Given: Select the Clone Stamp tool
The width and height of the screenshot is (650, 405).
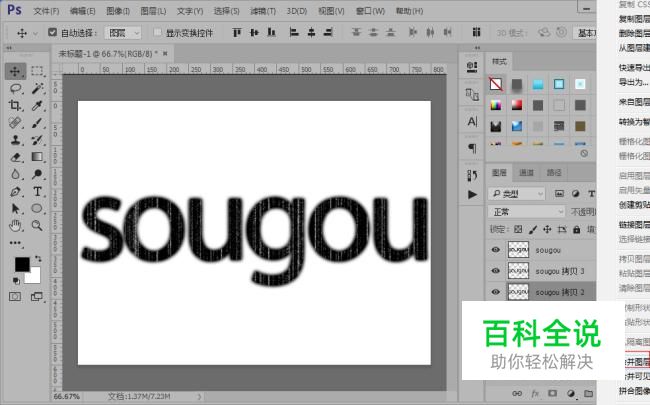Looking at the screenshot, I should (x=15, y=140).
